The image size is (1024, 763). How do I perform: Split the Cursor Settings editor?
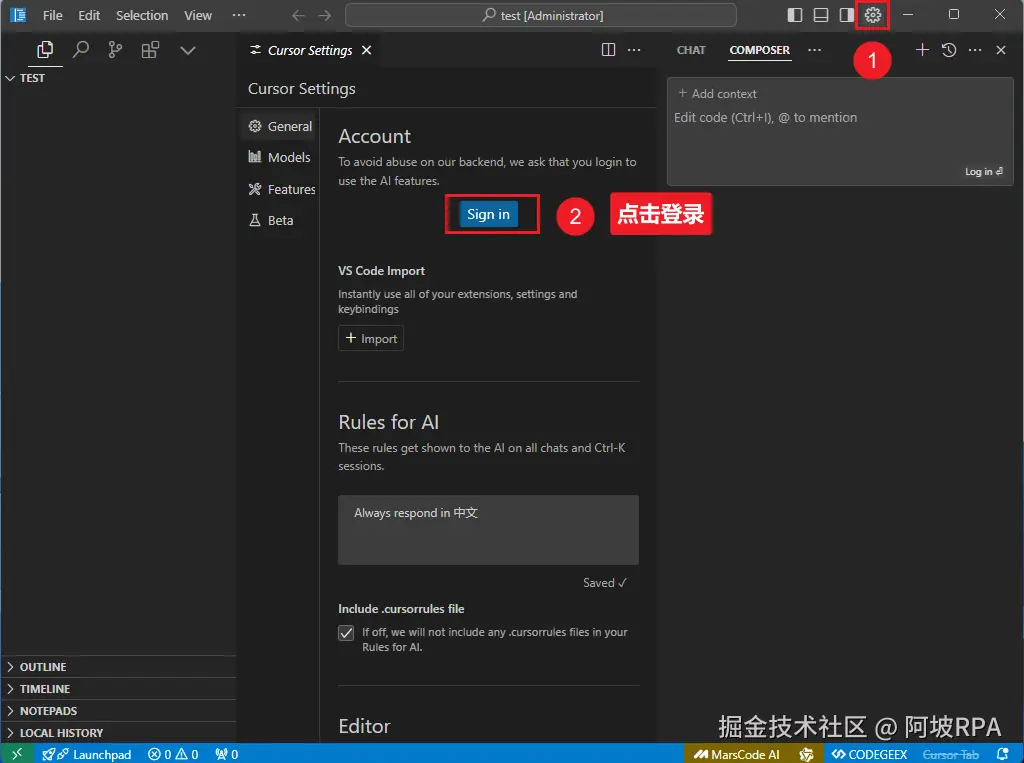[x=608, y=50]
